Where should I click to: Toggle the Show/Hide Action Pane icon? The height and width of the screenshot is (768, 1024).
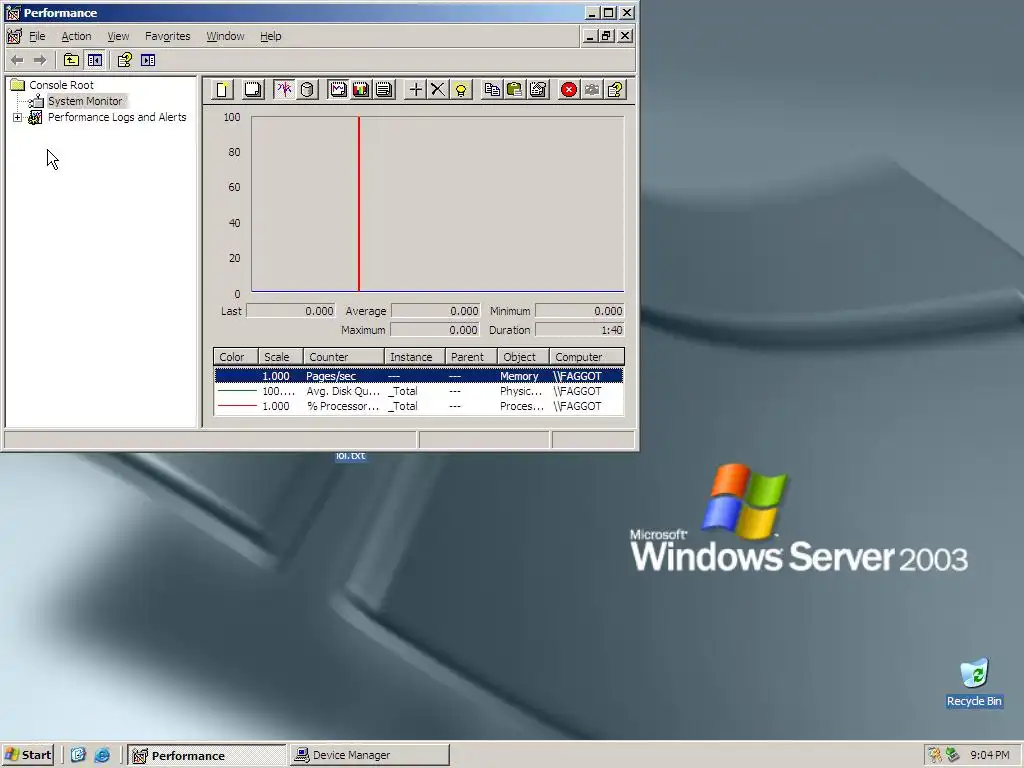coord(148,60)
